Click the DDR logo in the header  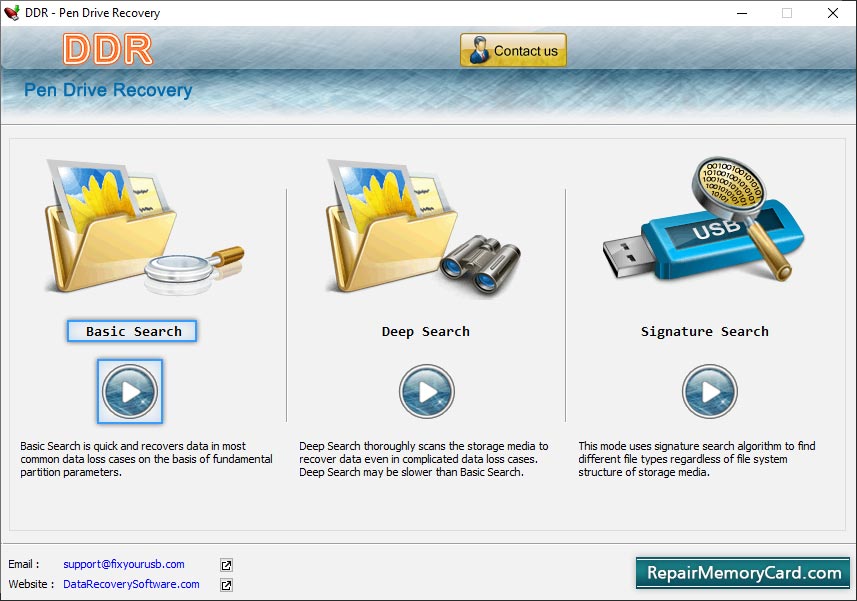pyautogui.click(x=108, y=49)
